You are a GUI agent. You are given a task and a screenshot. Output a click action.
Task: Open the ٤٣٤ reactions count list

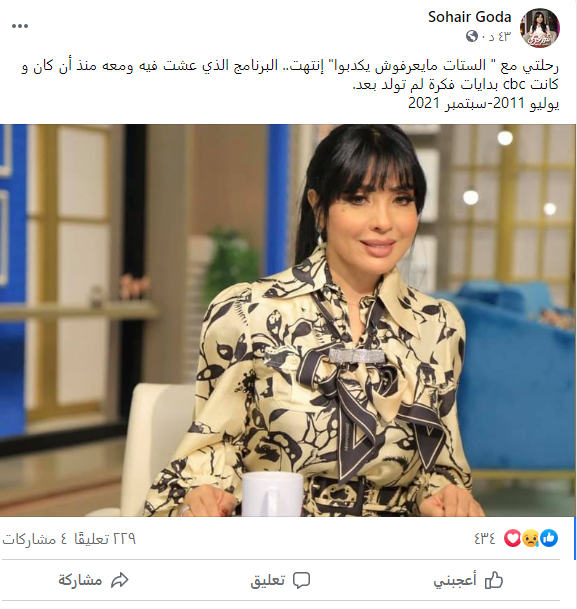tap(485, 539)
